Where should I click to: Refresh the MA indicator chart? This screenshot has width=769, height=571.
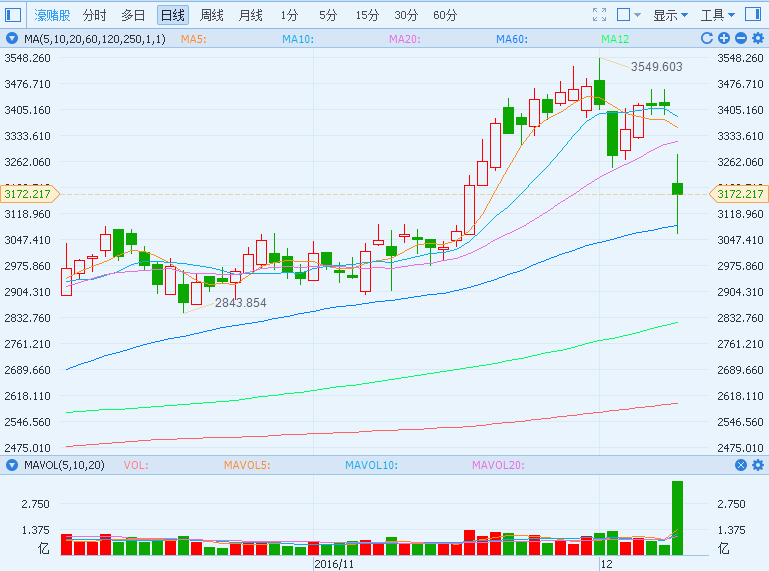(707, 38)
